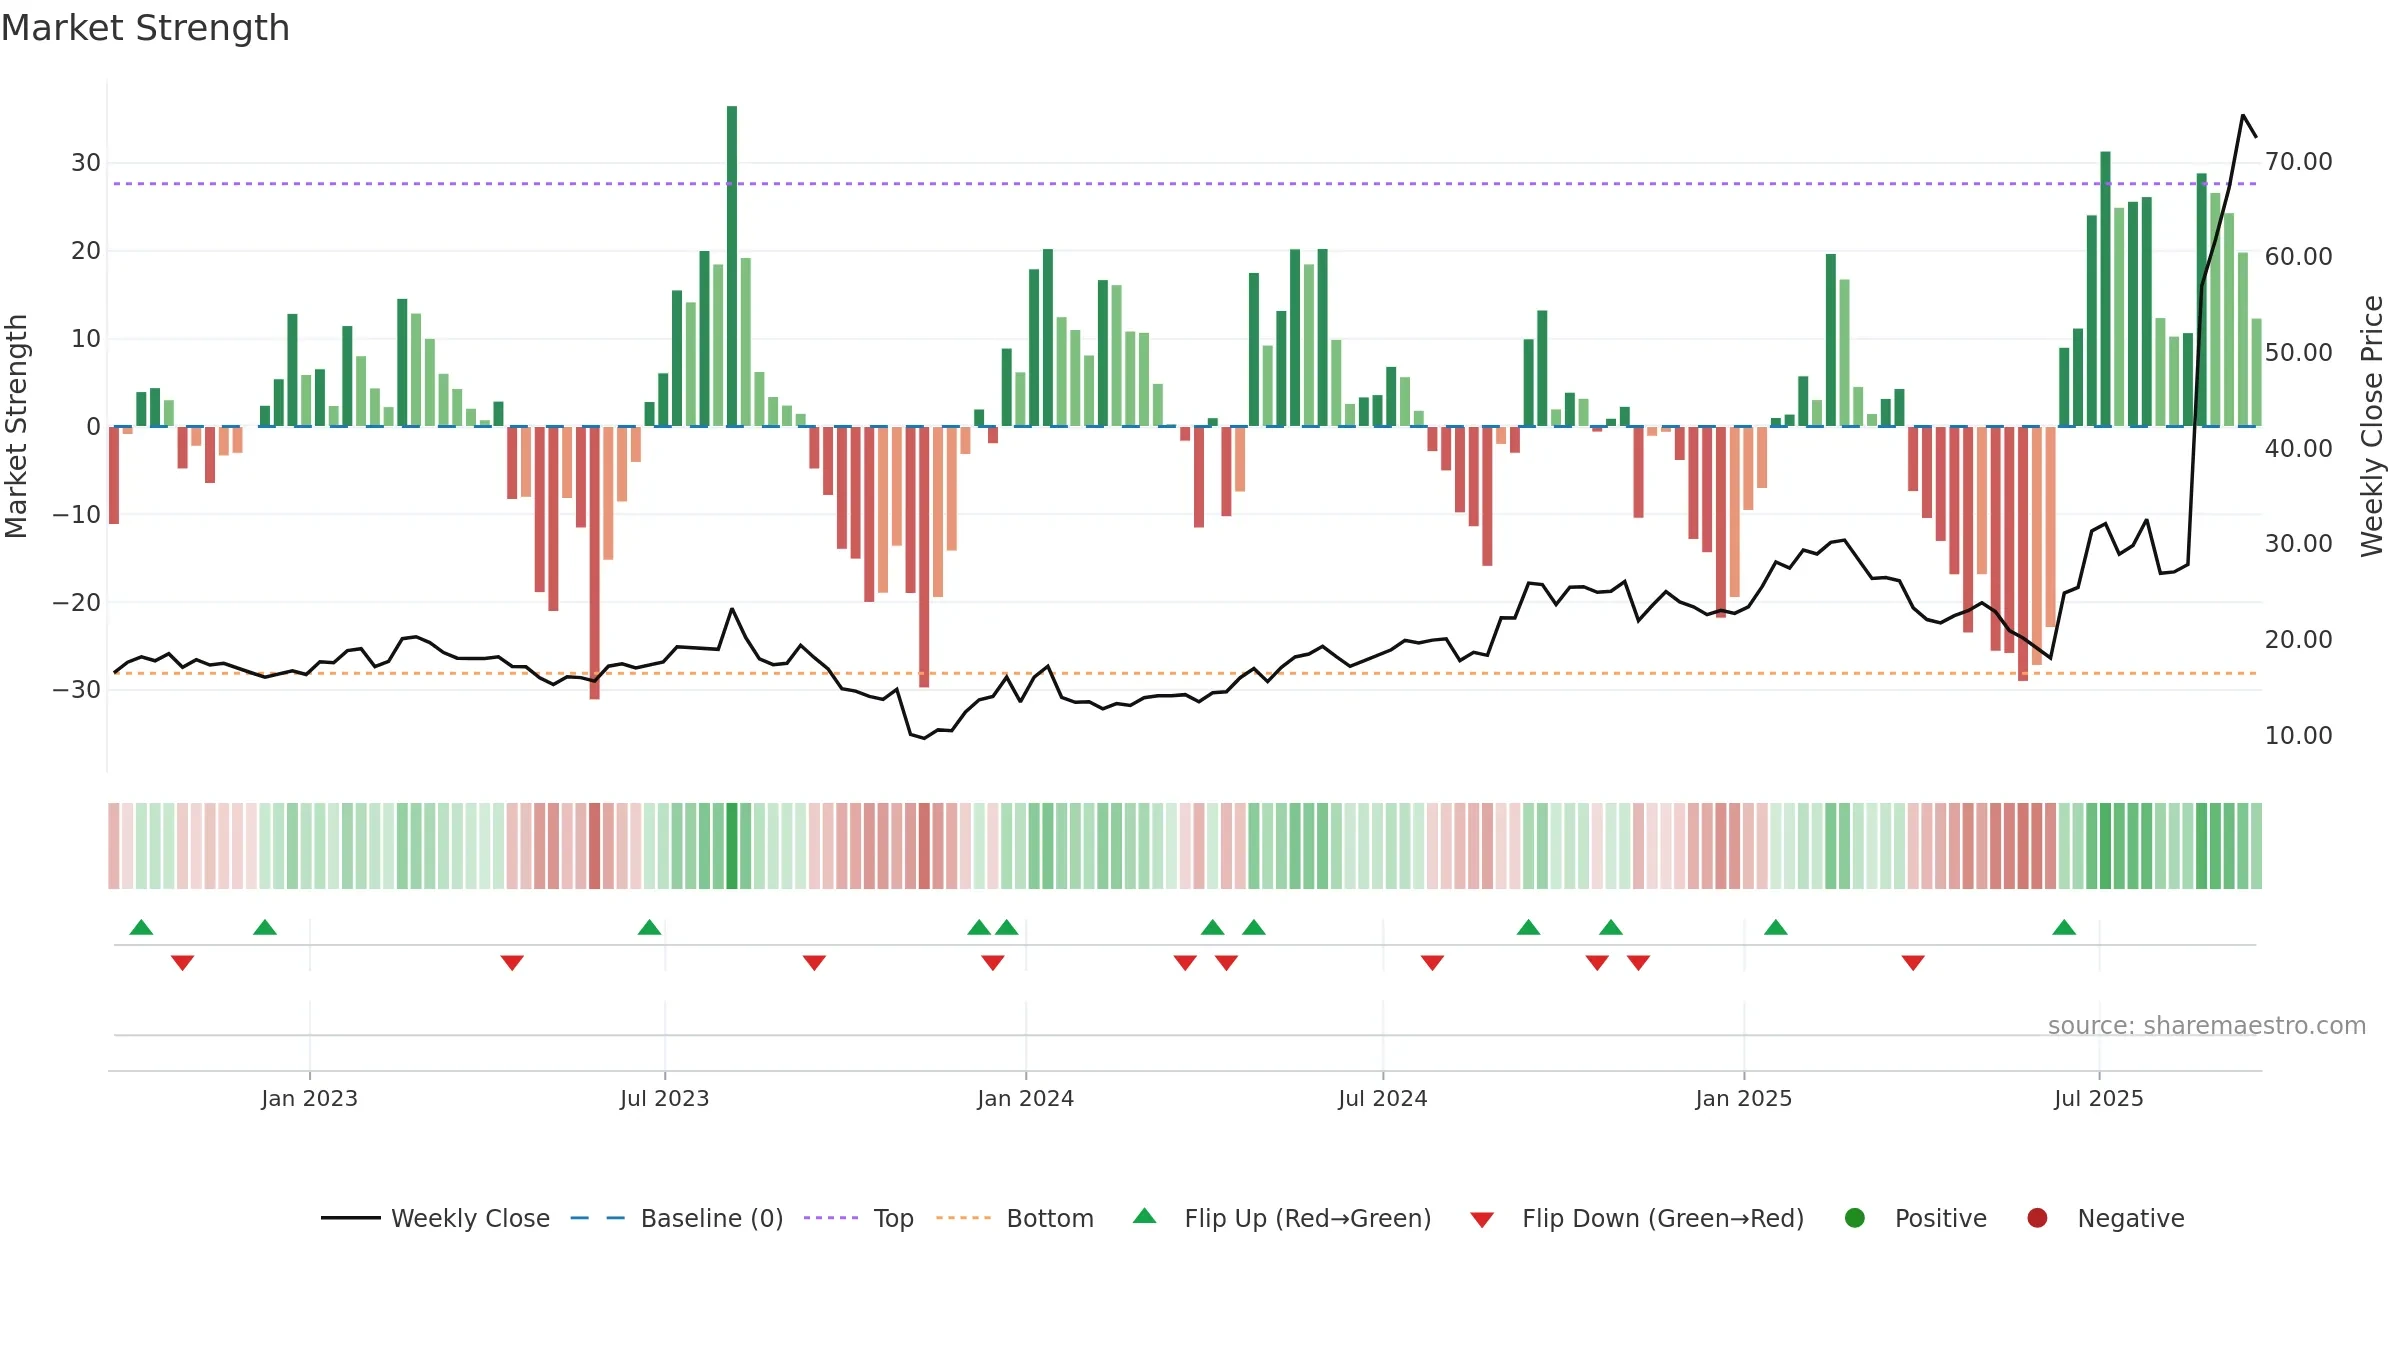Click the Weekly Close Price axis title
The image size is (2400, 1350).
[x=2372, y=426]
